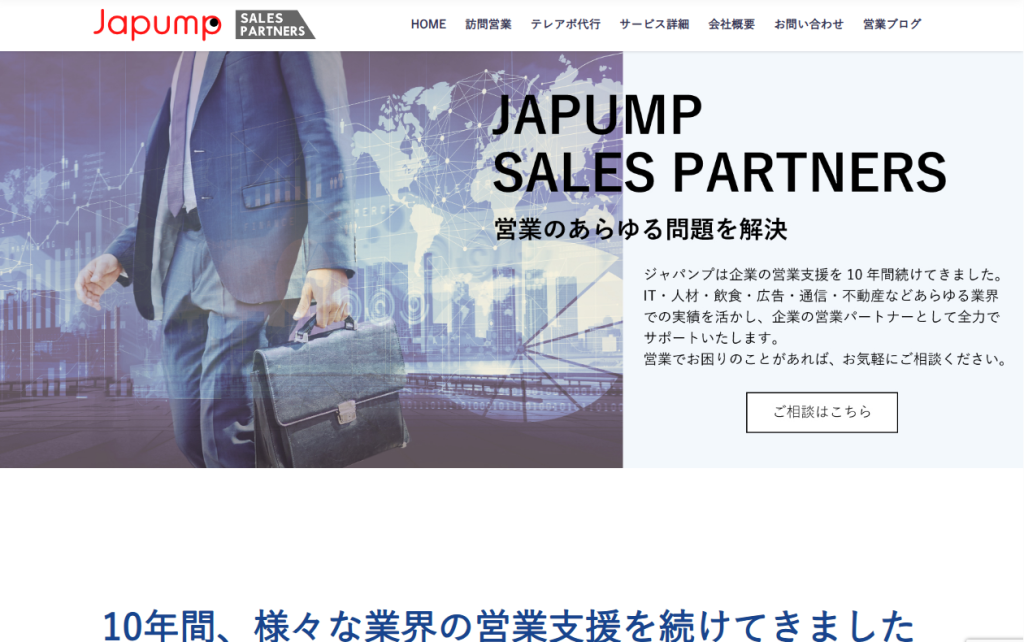Click お問い合わせ in the header
The width and height of the screenshot is (1024, 642).
pyautogui.click(x=808, y=24)
